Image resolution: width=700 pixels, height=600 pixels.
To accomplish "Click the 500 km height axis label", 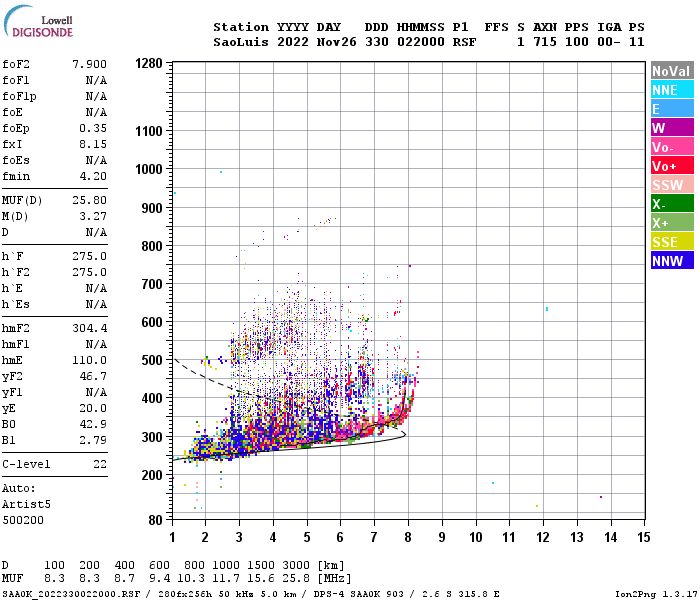I will [152, 360].
